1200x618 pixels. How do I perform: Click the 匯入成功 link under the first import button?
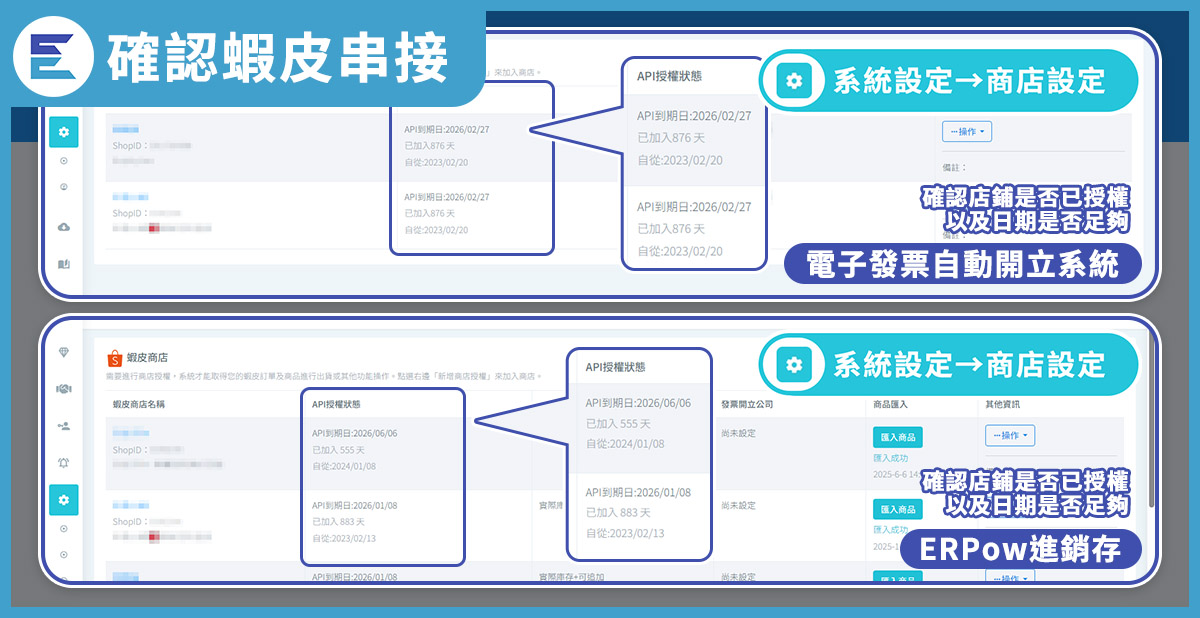tap(890, 457)
